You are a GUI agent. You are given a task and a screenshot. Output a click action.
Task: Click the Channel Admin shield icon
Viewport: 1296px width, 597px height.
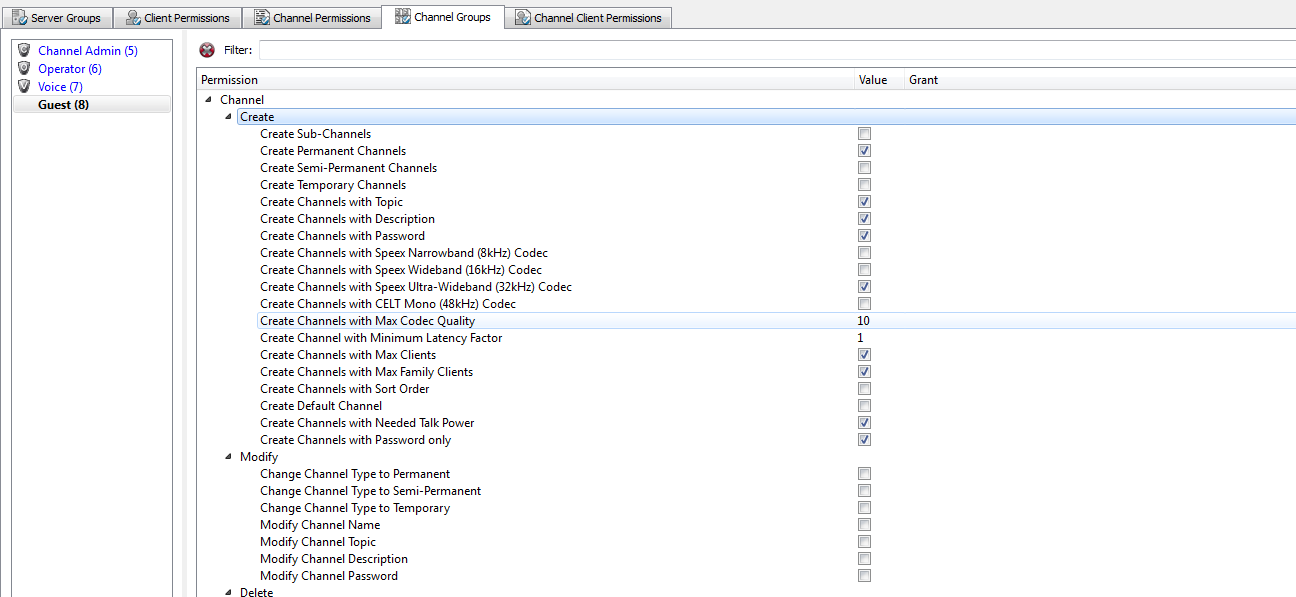click(25, 50)
